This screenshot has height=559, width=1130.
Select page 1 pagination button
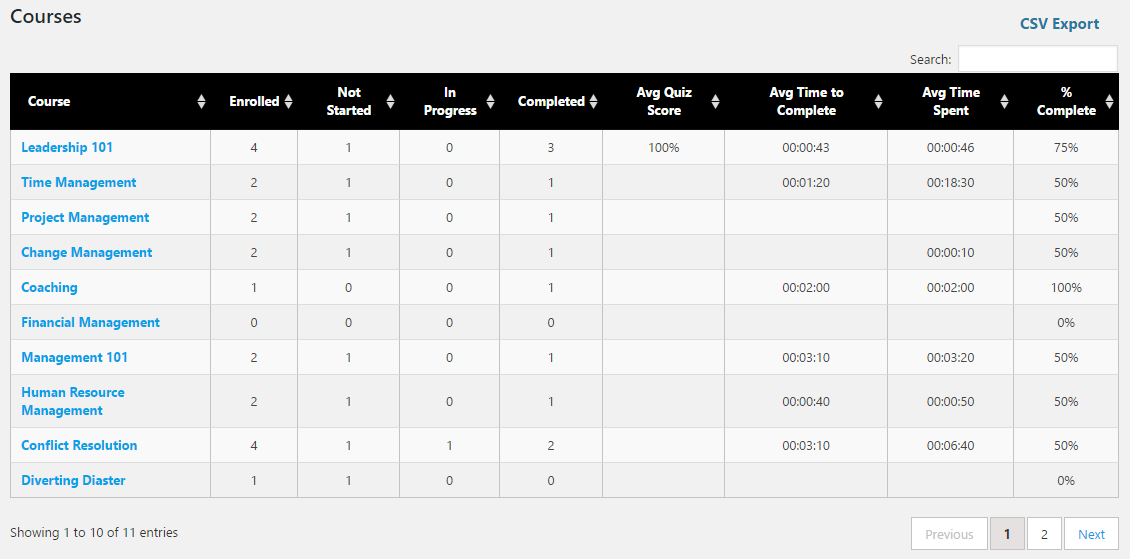coord(1007,534)
